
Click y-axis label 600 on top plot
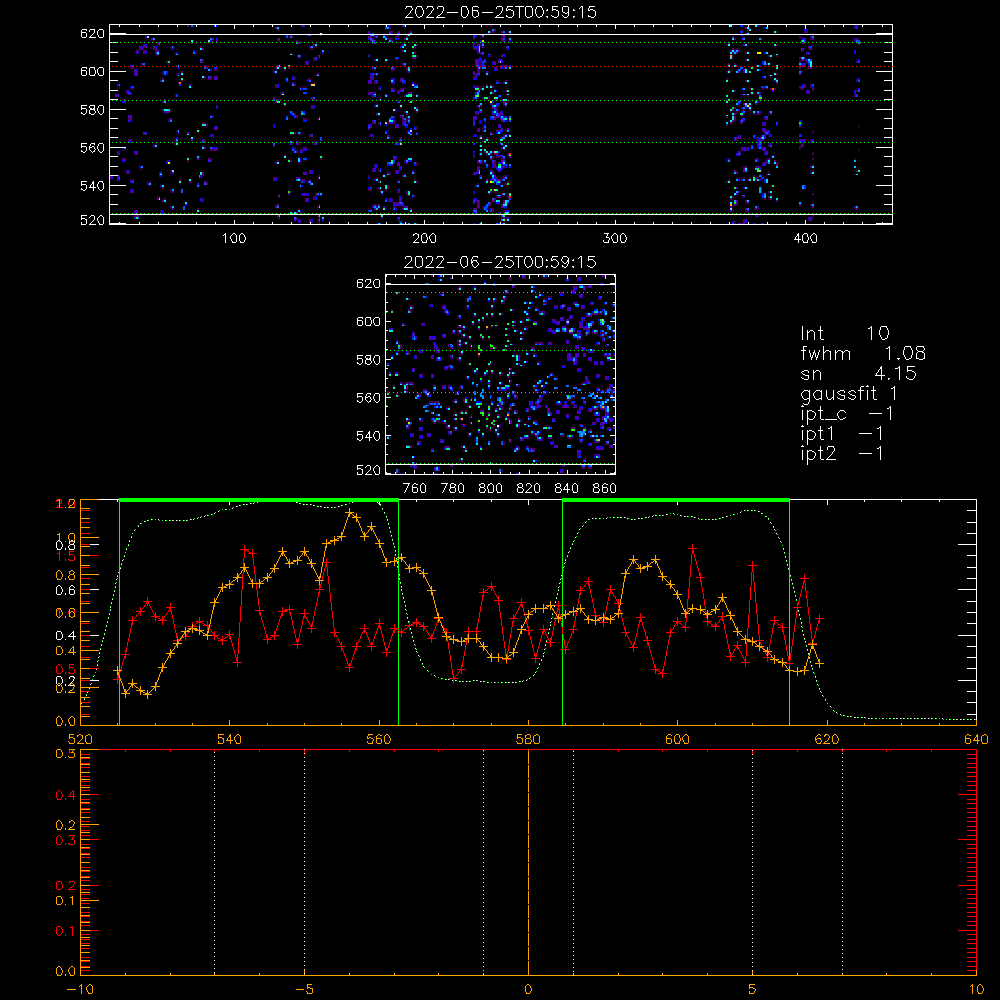tap(92, 71)
